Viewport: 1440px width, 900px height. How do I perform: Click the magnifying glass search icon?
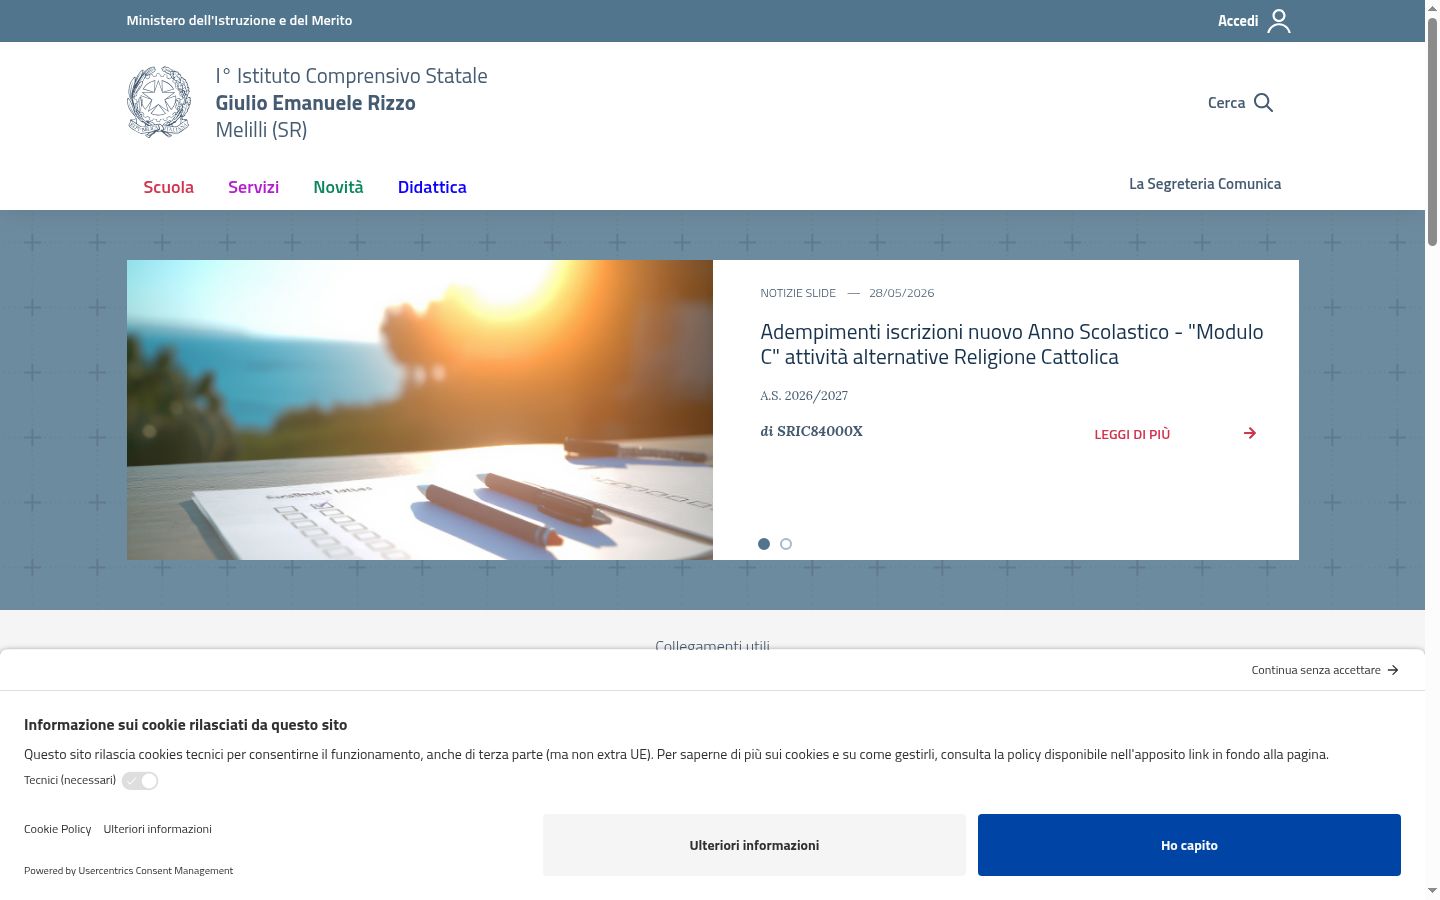tap(1263, 103)
